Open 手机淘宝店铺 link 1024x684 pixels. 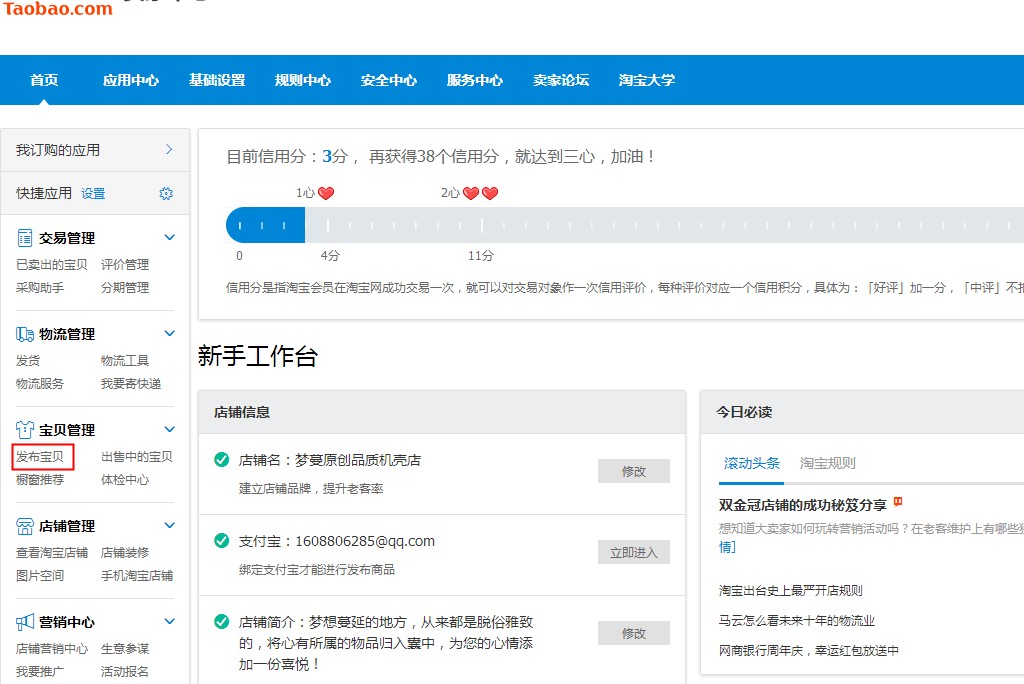136,576
